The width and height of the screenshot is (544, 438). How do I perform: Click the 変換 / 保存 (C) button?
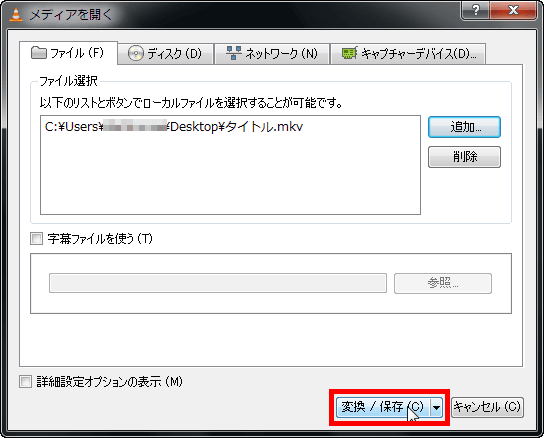tap(383, 407)
